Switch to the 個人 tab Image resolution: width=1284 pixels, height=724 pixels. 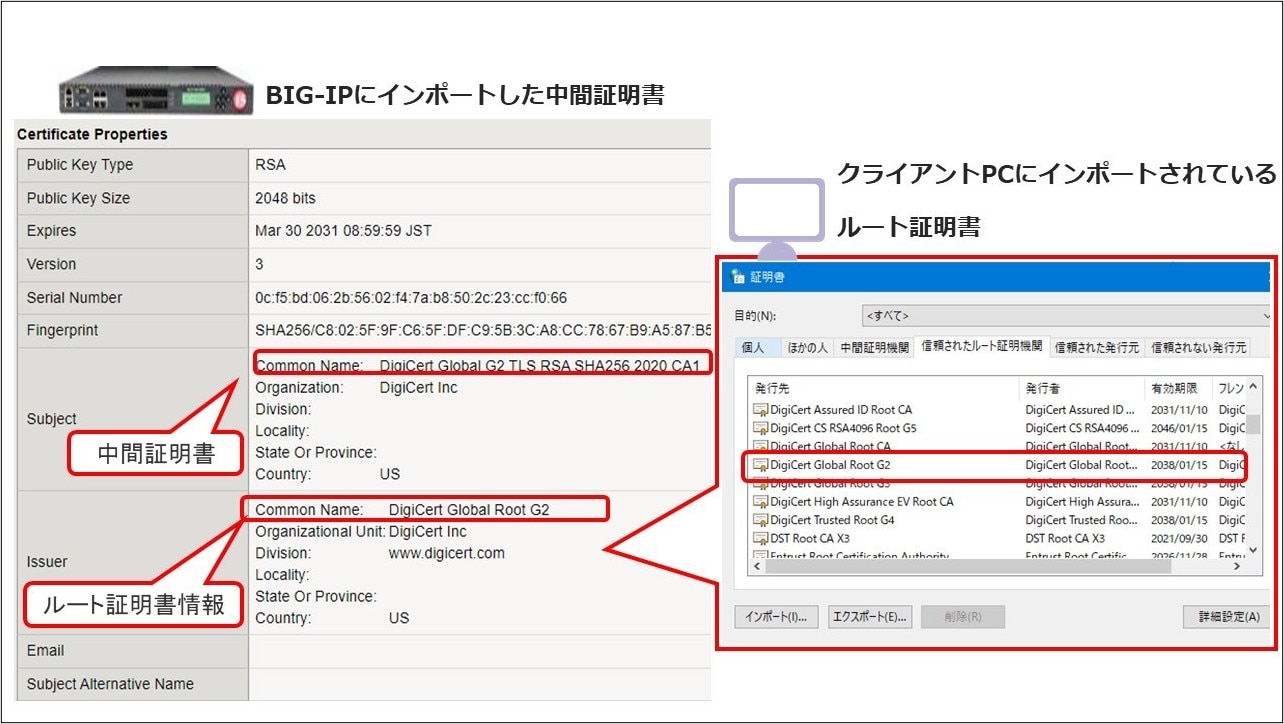(x=753, y=348)
